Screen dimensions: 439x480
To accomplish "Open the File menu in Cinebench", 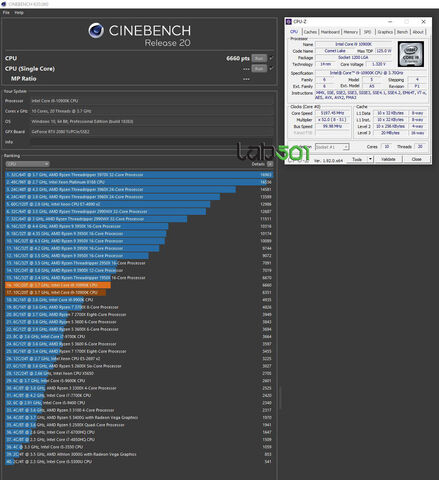I will point(6,13).
